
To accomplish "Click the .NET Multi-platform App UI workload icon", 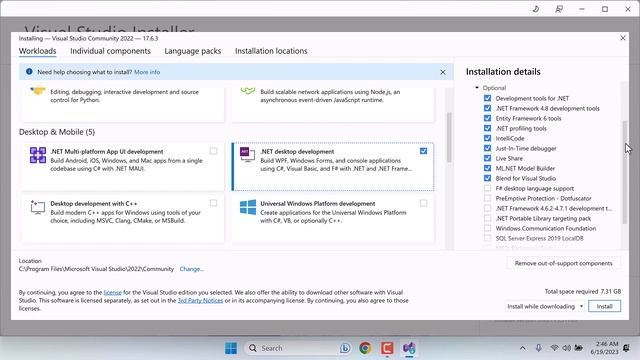I will click(38, 155).
